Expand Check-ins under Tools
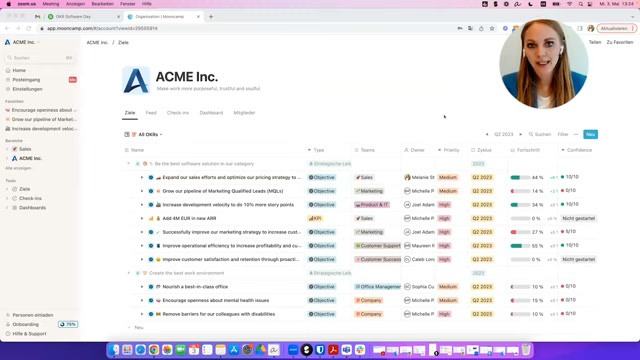 click(x=7, y=198)
